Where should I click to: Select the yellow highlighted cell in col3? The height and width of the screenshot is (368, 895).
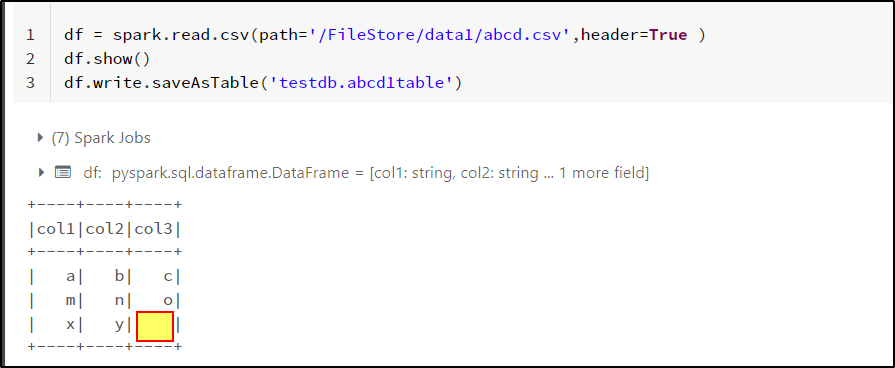pyautogui.click(x=155, y=326)
